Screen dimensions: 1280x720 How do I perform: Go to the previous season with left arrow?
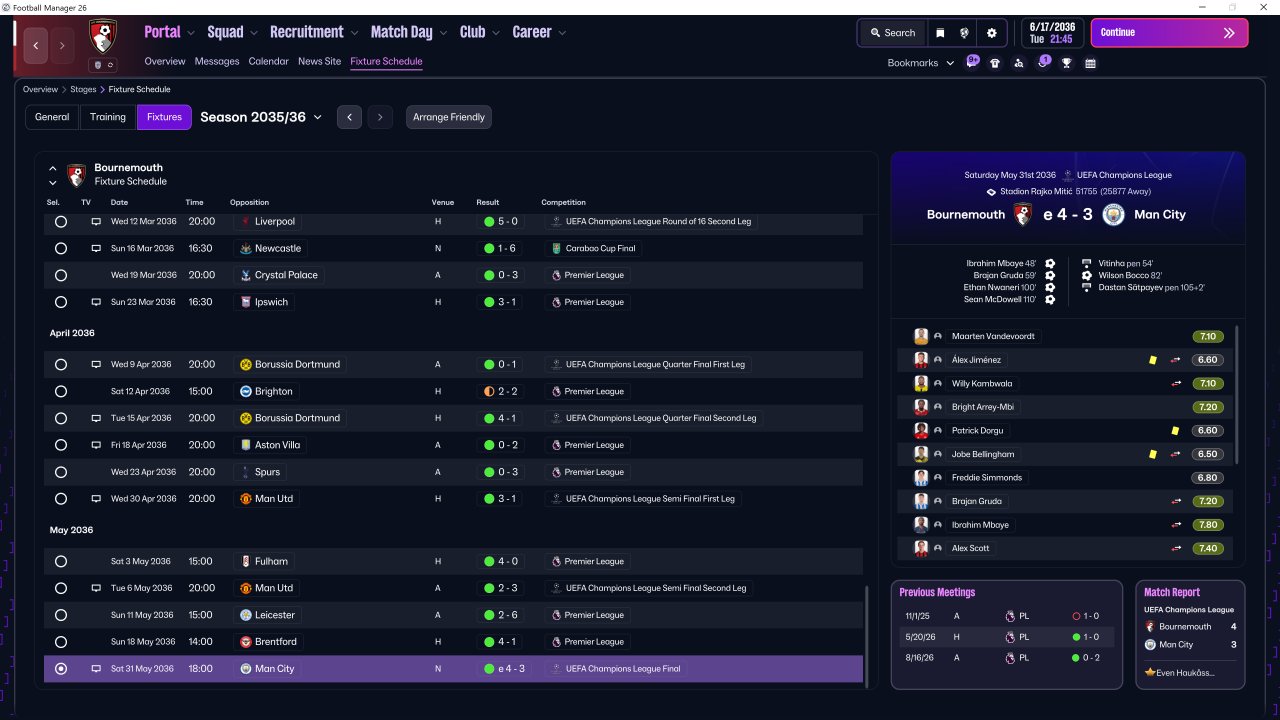349,117
